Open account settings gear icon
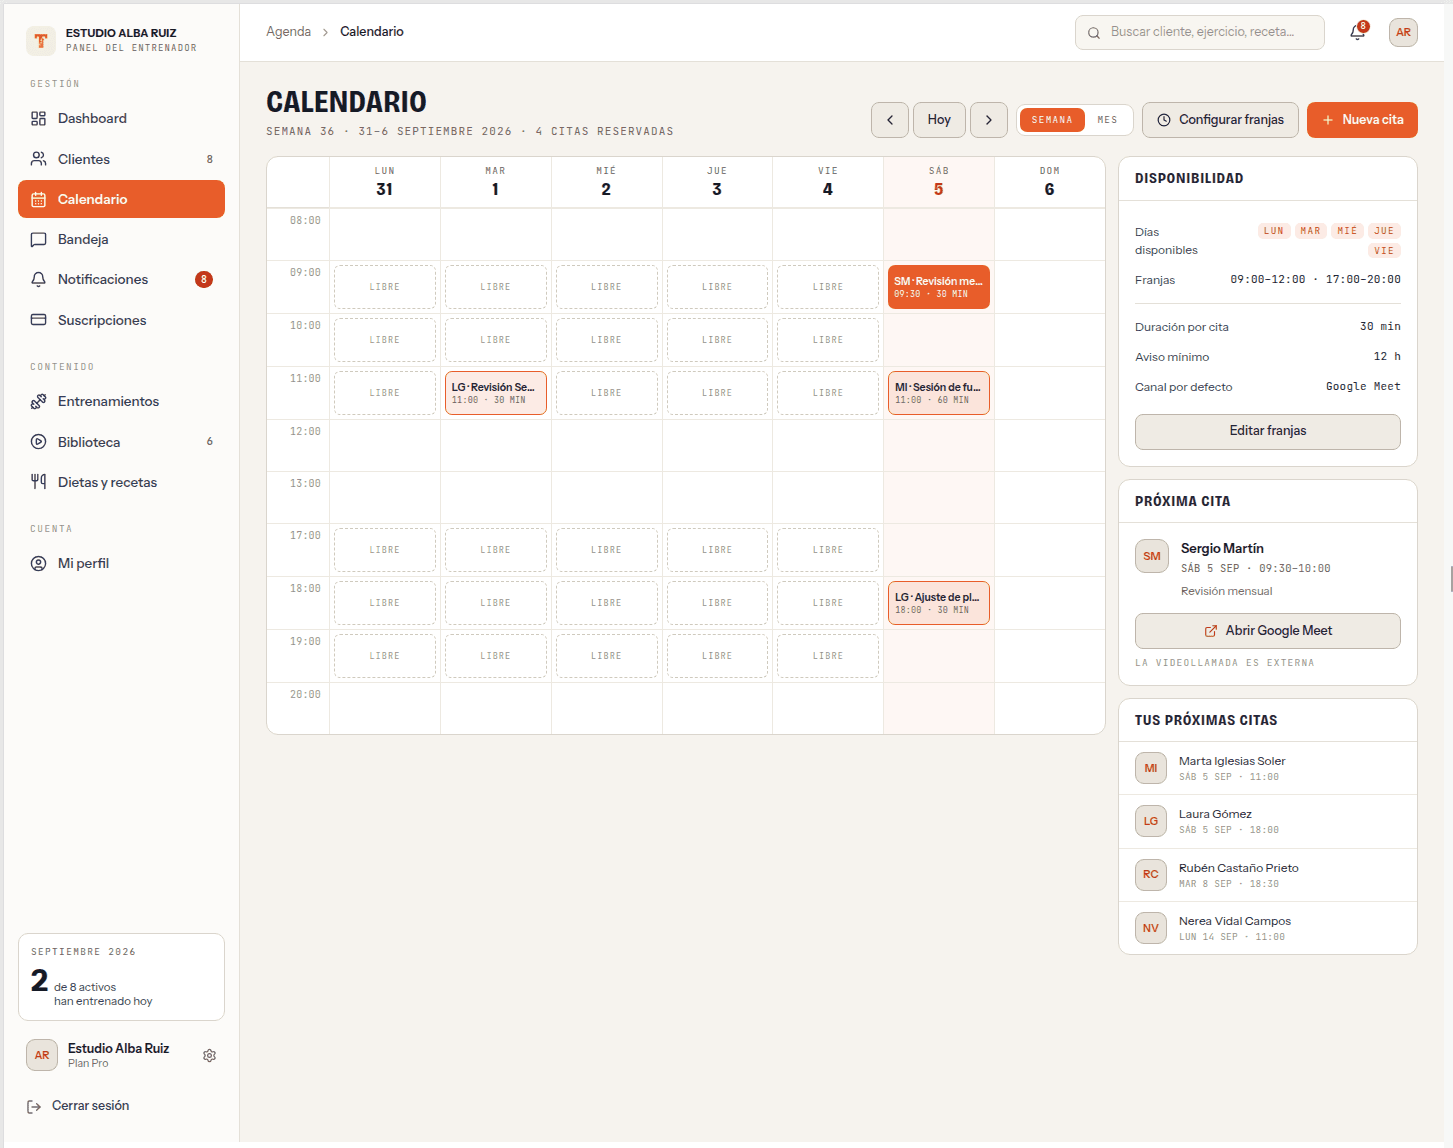This screenshot has height=1148, width=1453. [209, 1055]
